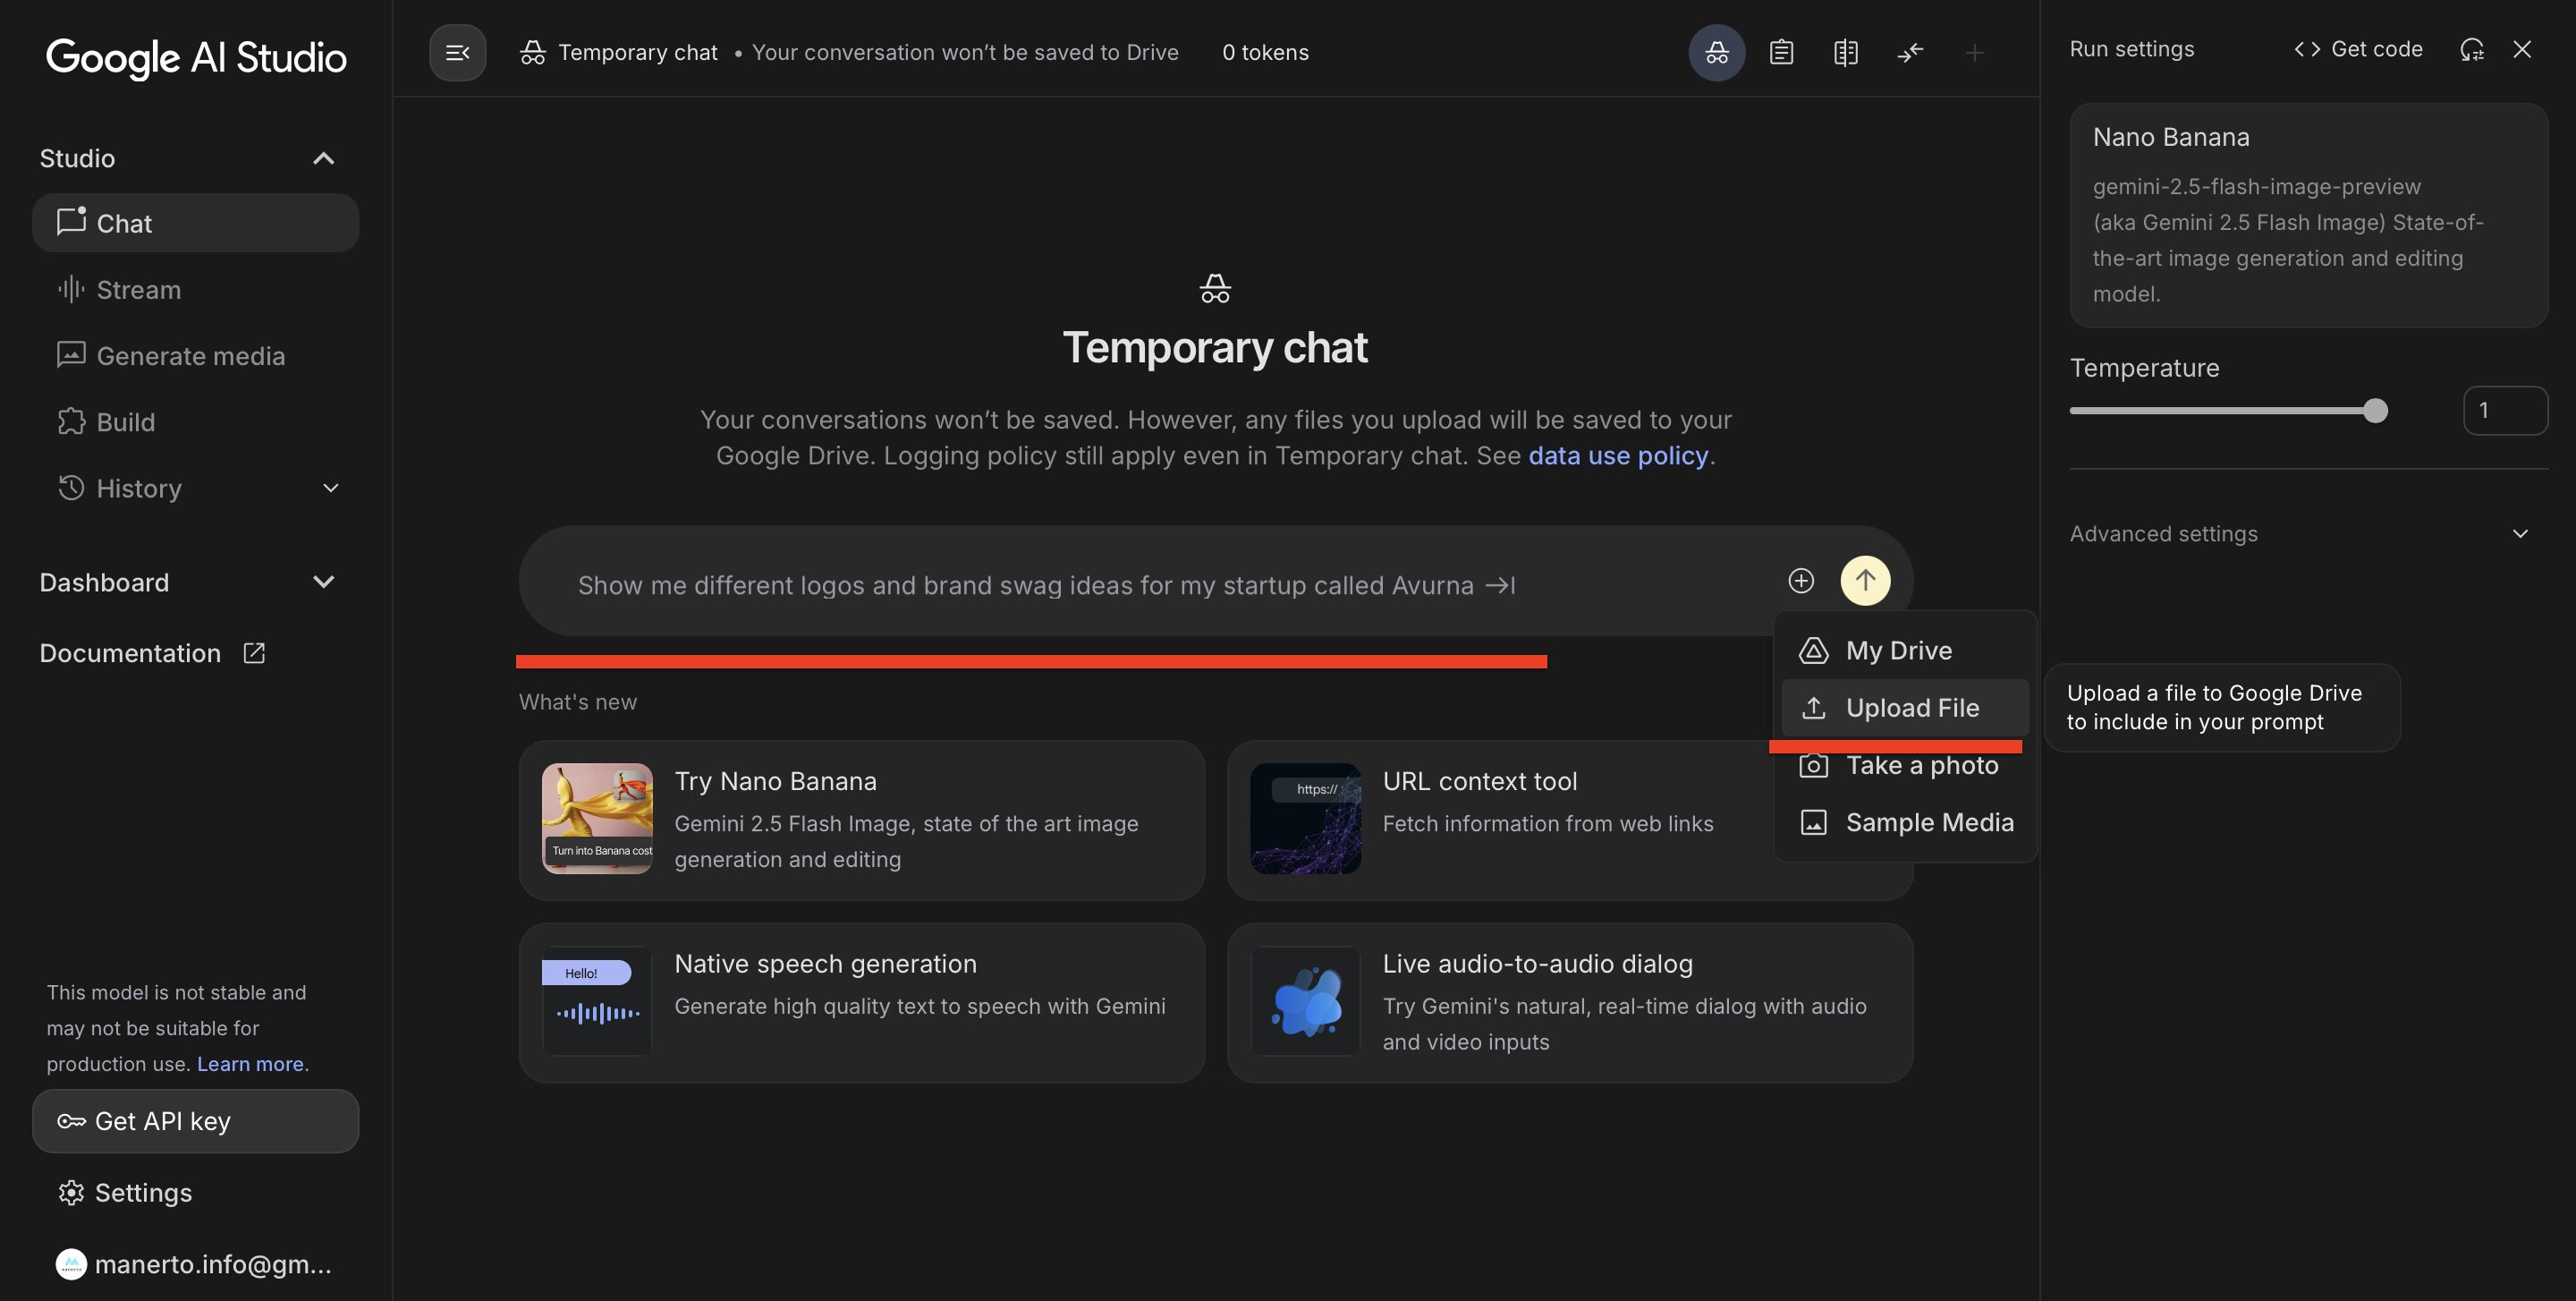Close the Run settings panel
Screen dimensions: 2576x1301
tap(2522, 49)
